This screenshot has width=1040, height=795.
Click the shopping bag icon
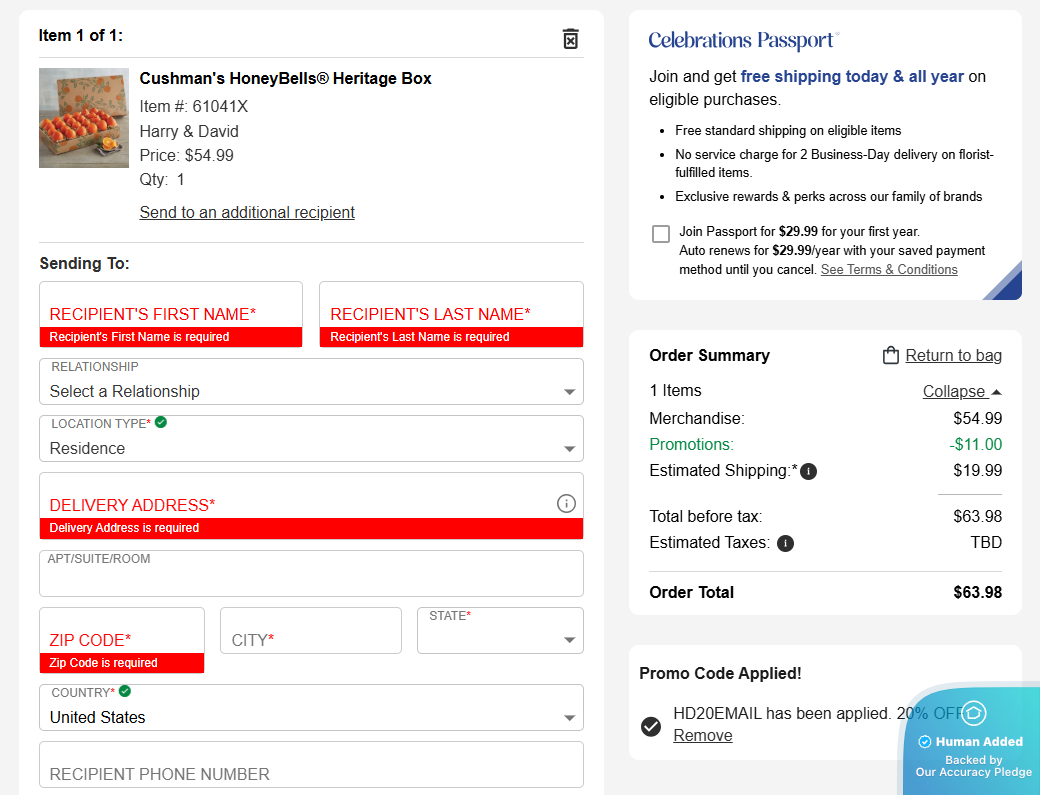(x=891, y=355)
